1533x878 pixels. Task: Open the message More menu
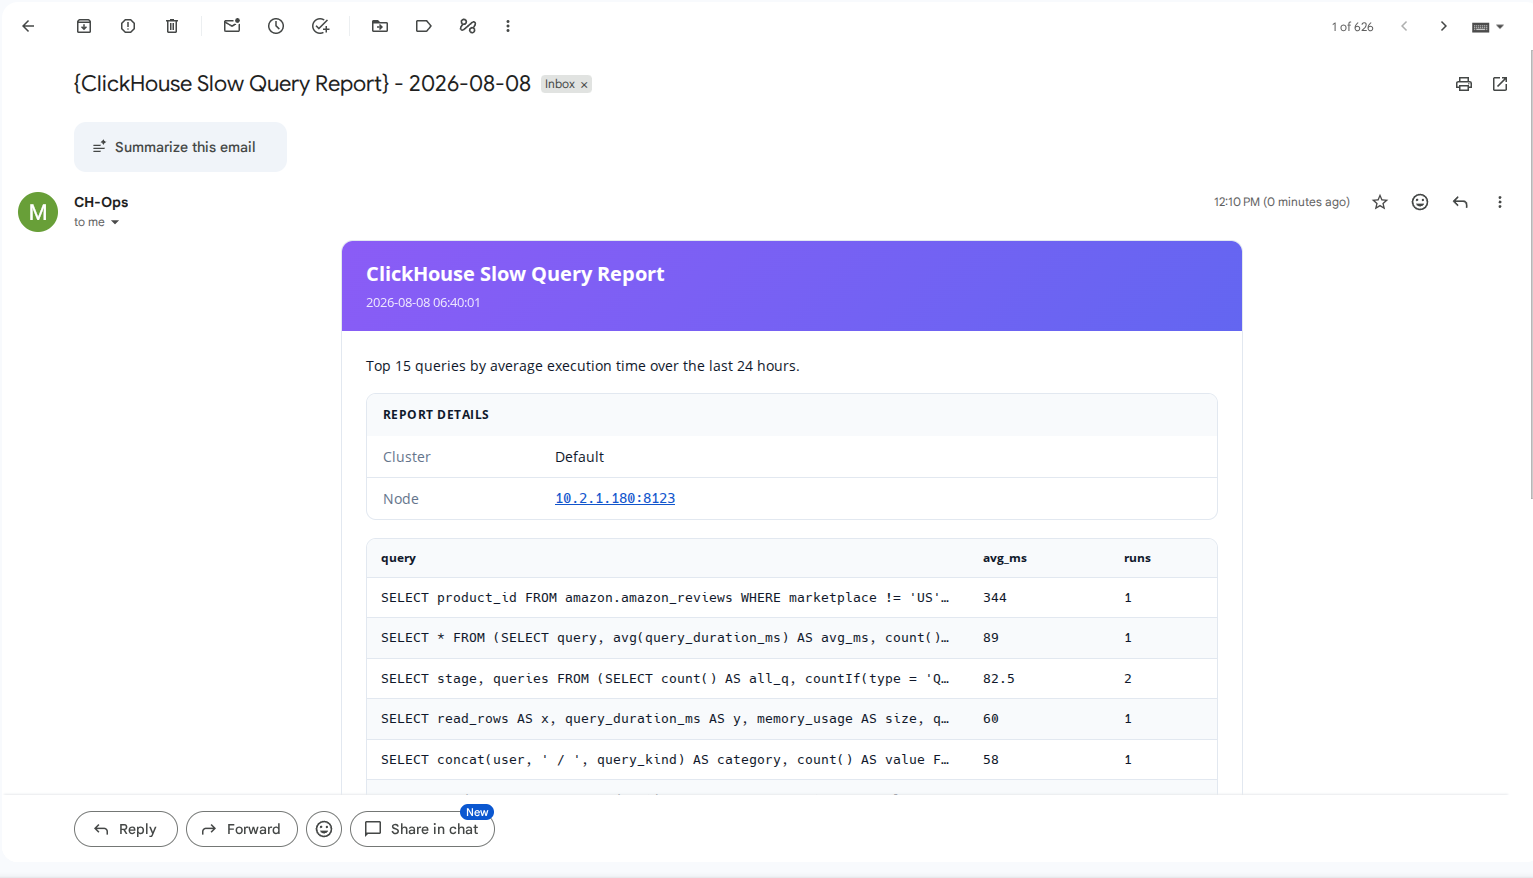1500,202
